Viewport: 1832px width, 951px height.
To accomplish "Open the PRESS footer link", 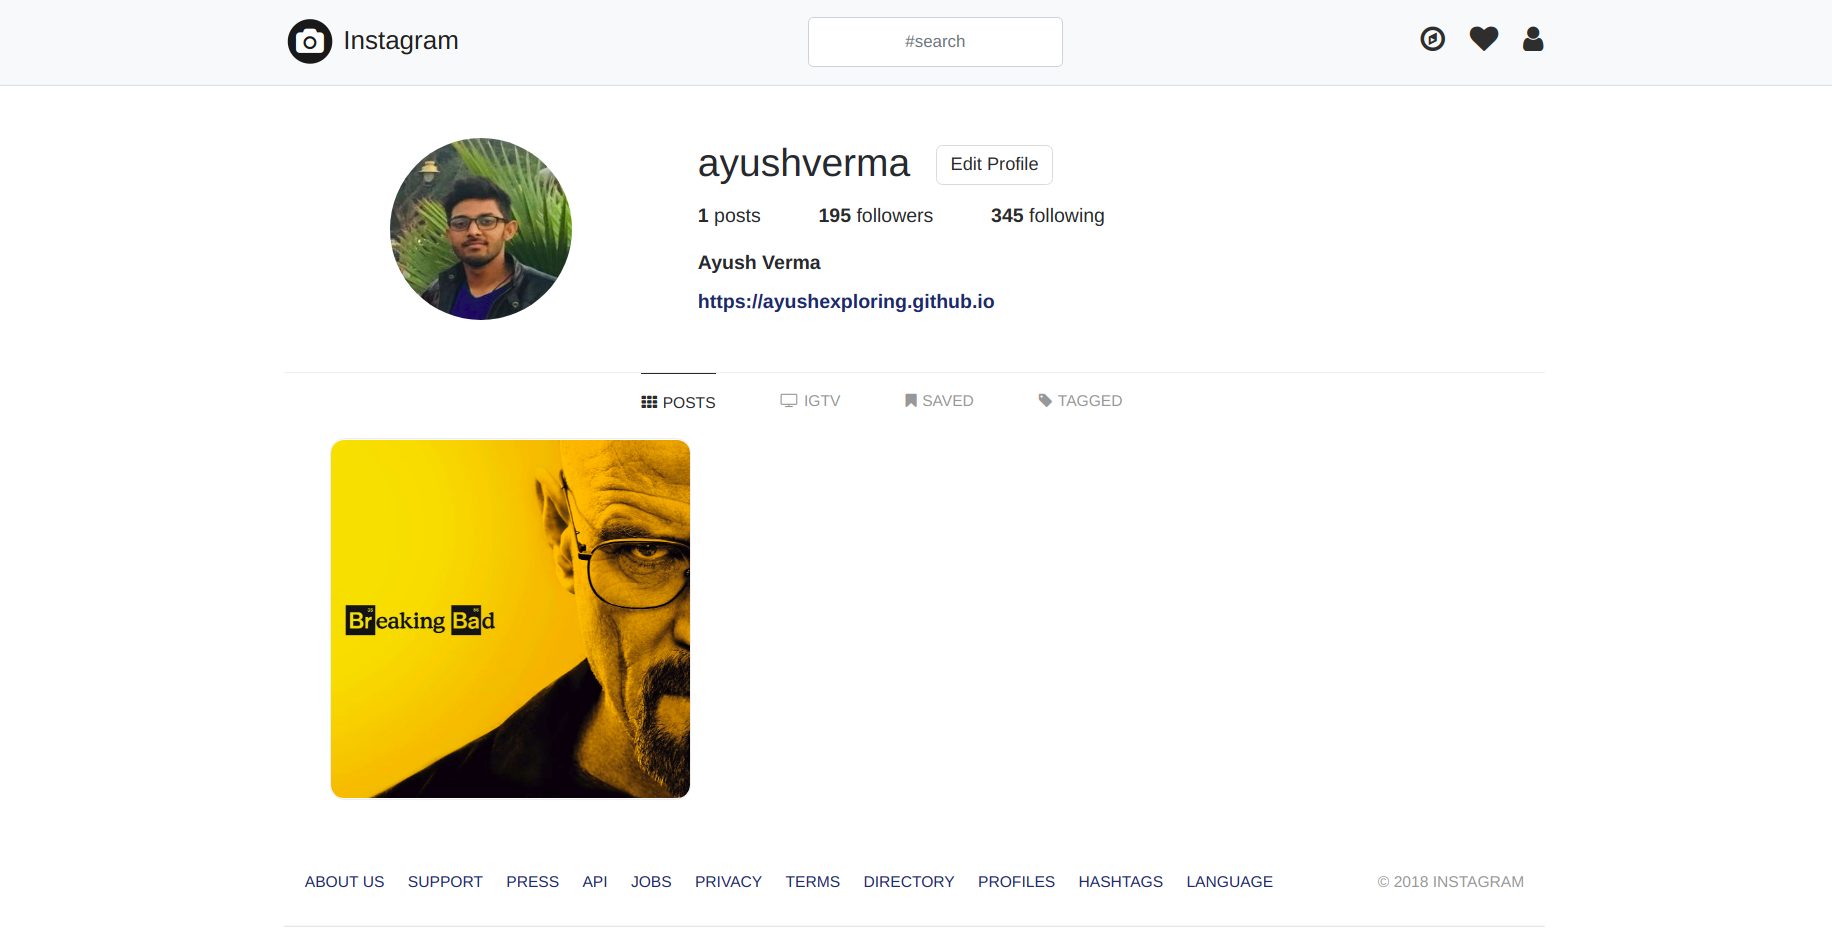I will tap(532, 882).
